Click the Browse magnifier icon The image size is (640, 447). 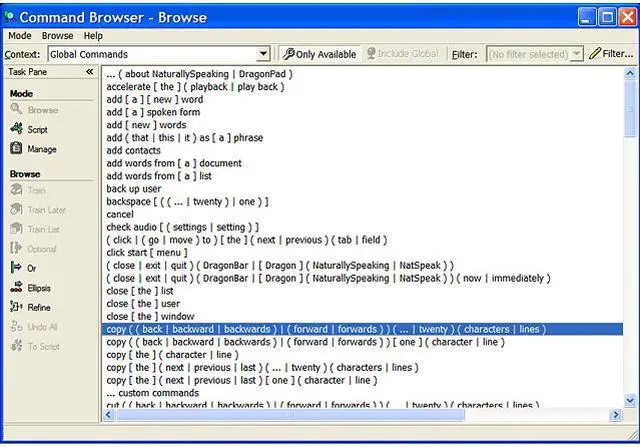pos(16,110)
